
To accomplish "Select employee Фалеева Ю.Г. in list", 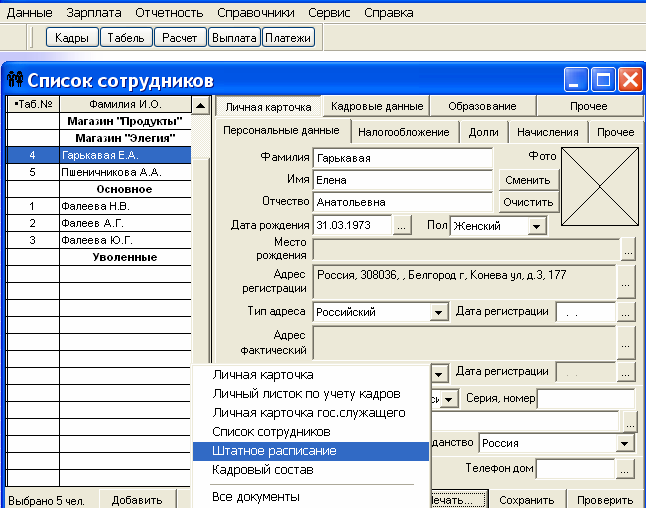I will tap(99, 240).
